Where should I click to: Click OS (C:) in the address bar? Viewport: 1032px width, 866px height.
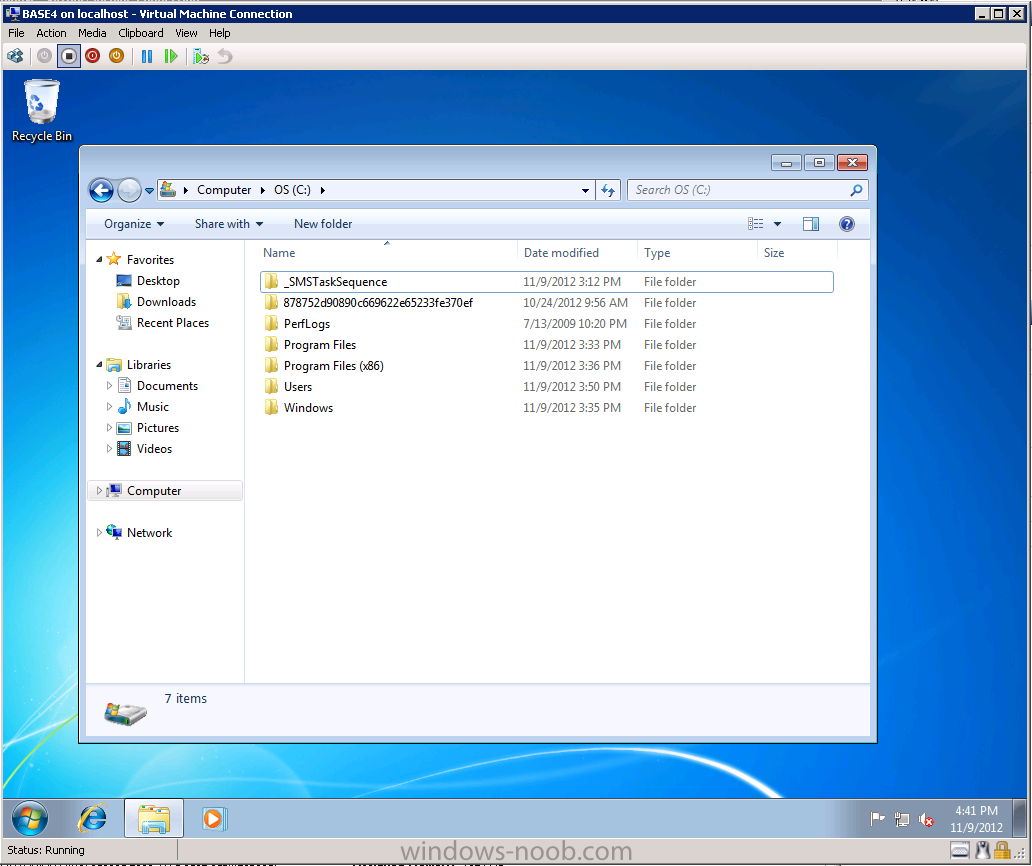pos(292,190)
